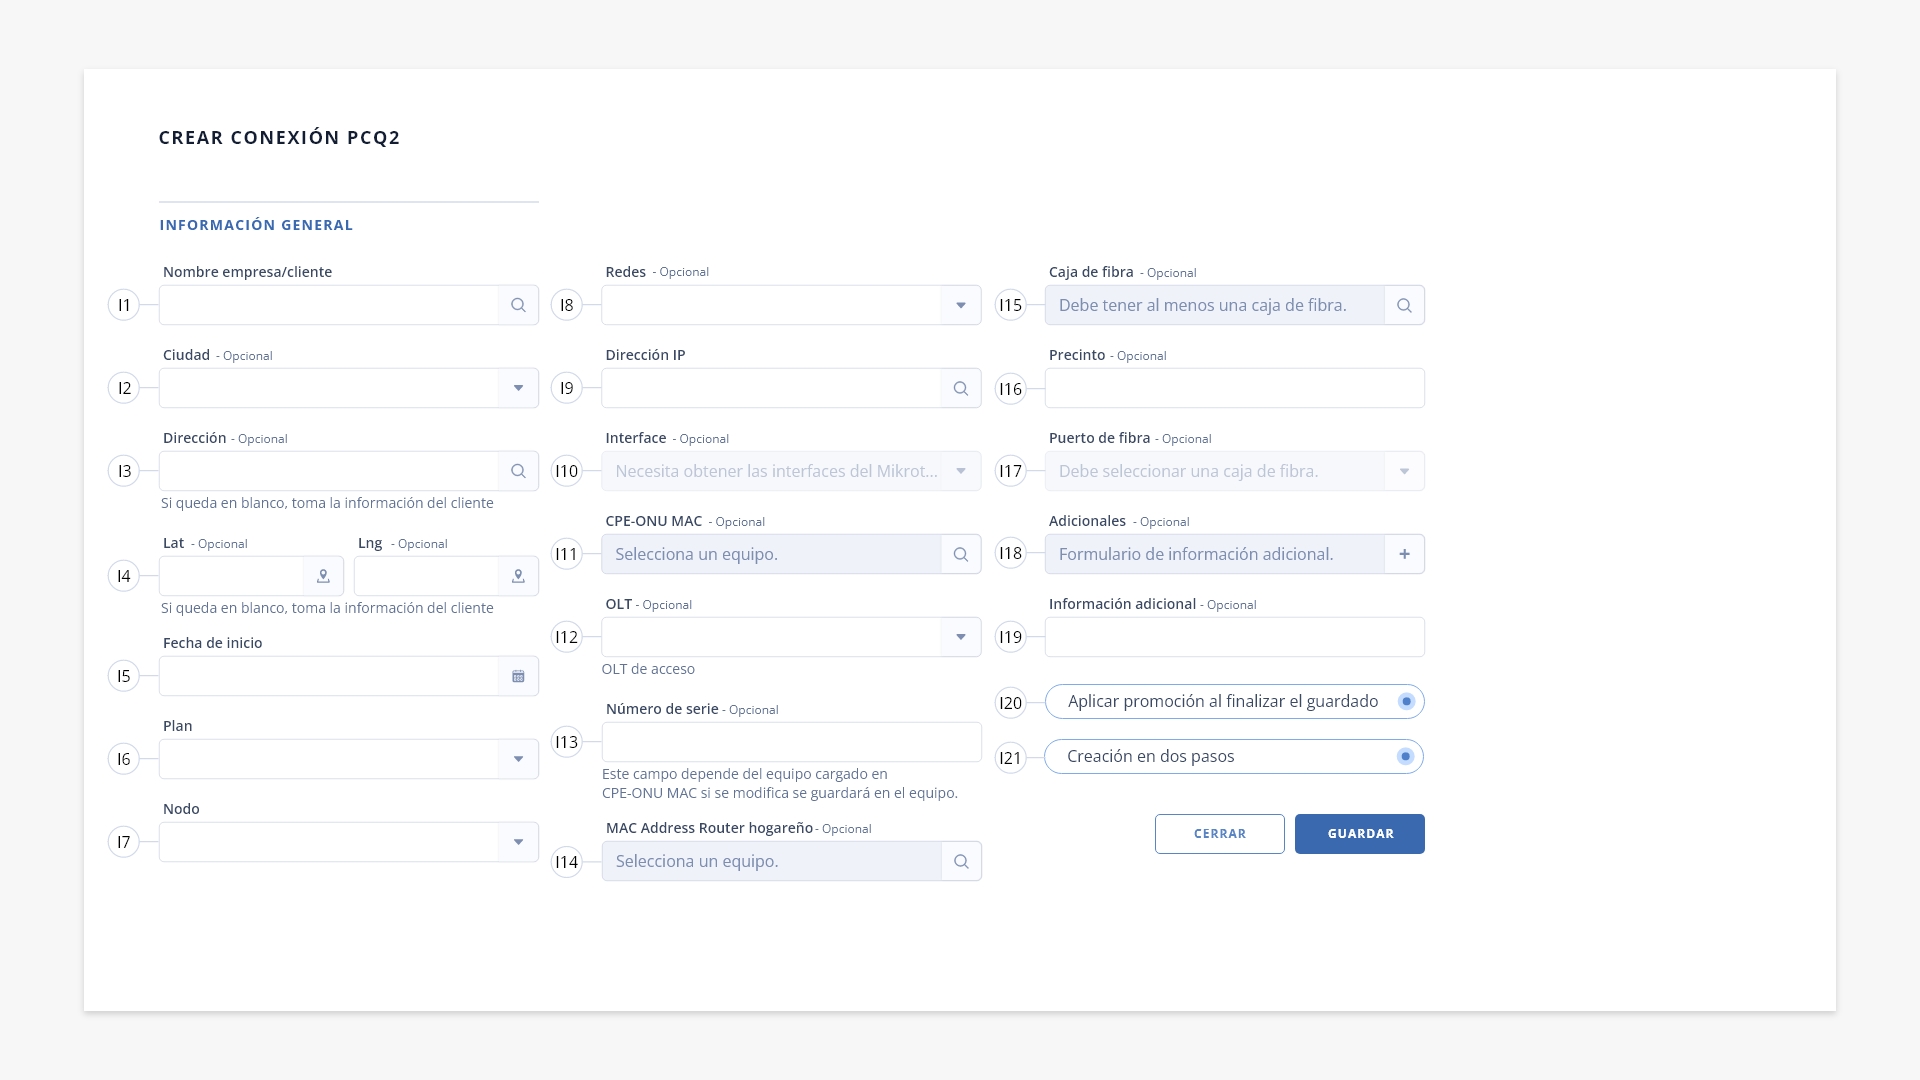This screenshot has width=1920, height=1080.
Task: Click the 'OLT de acceso' hint text
Action: (x=648, y=669)
